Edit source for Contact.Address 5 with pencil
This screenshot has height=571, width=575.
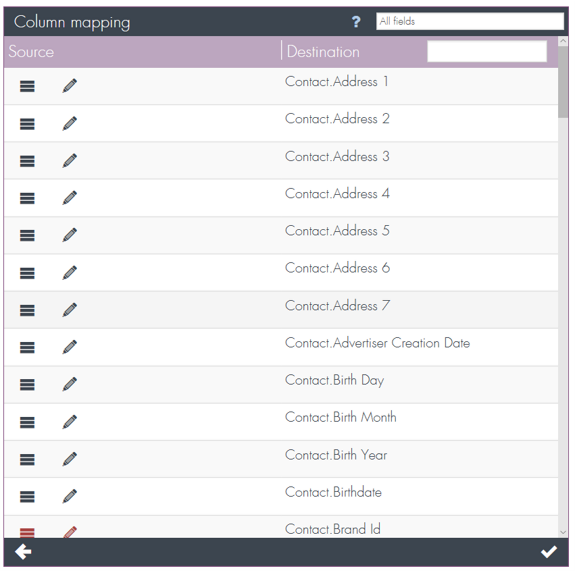point(70,235)
